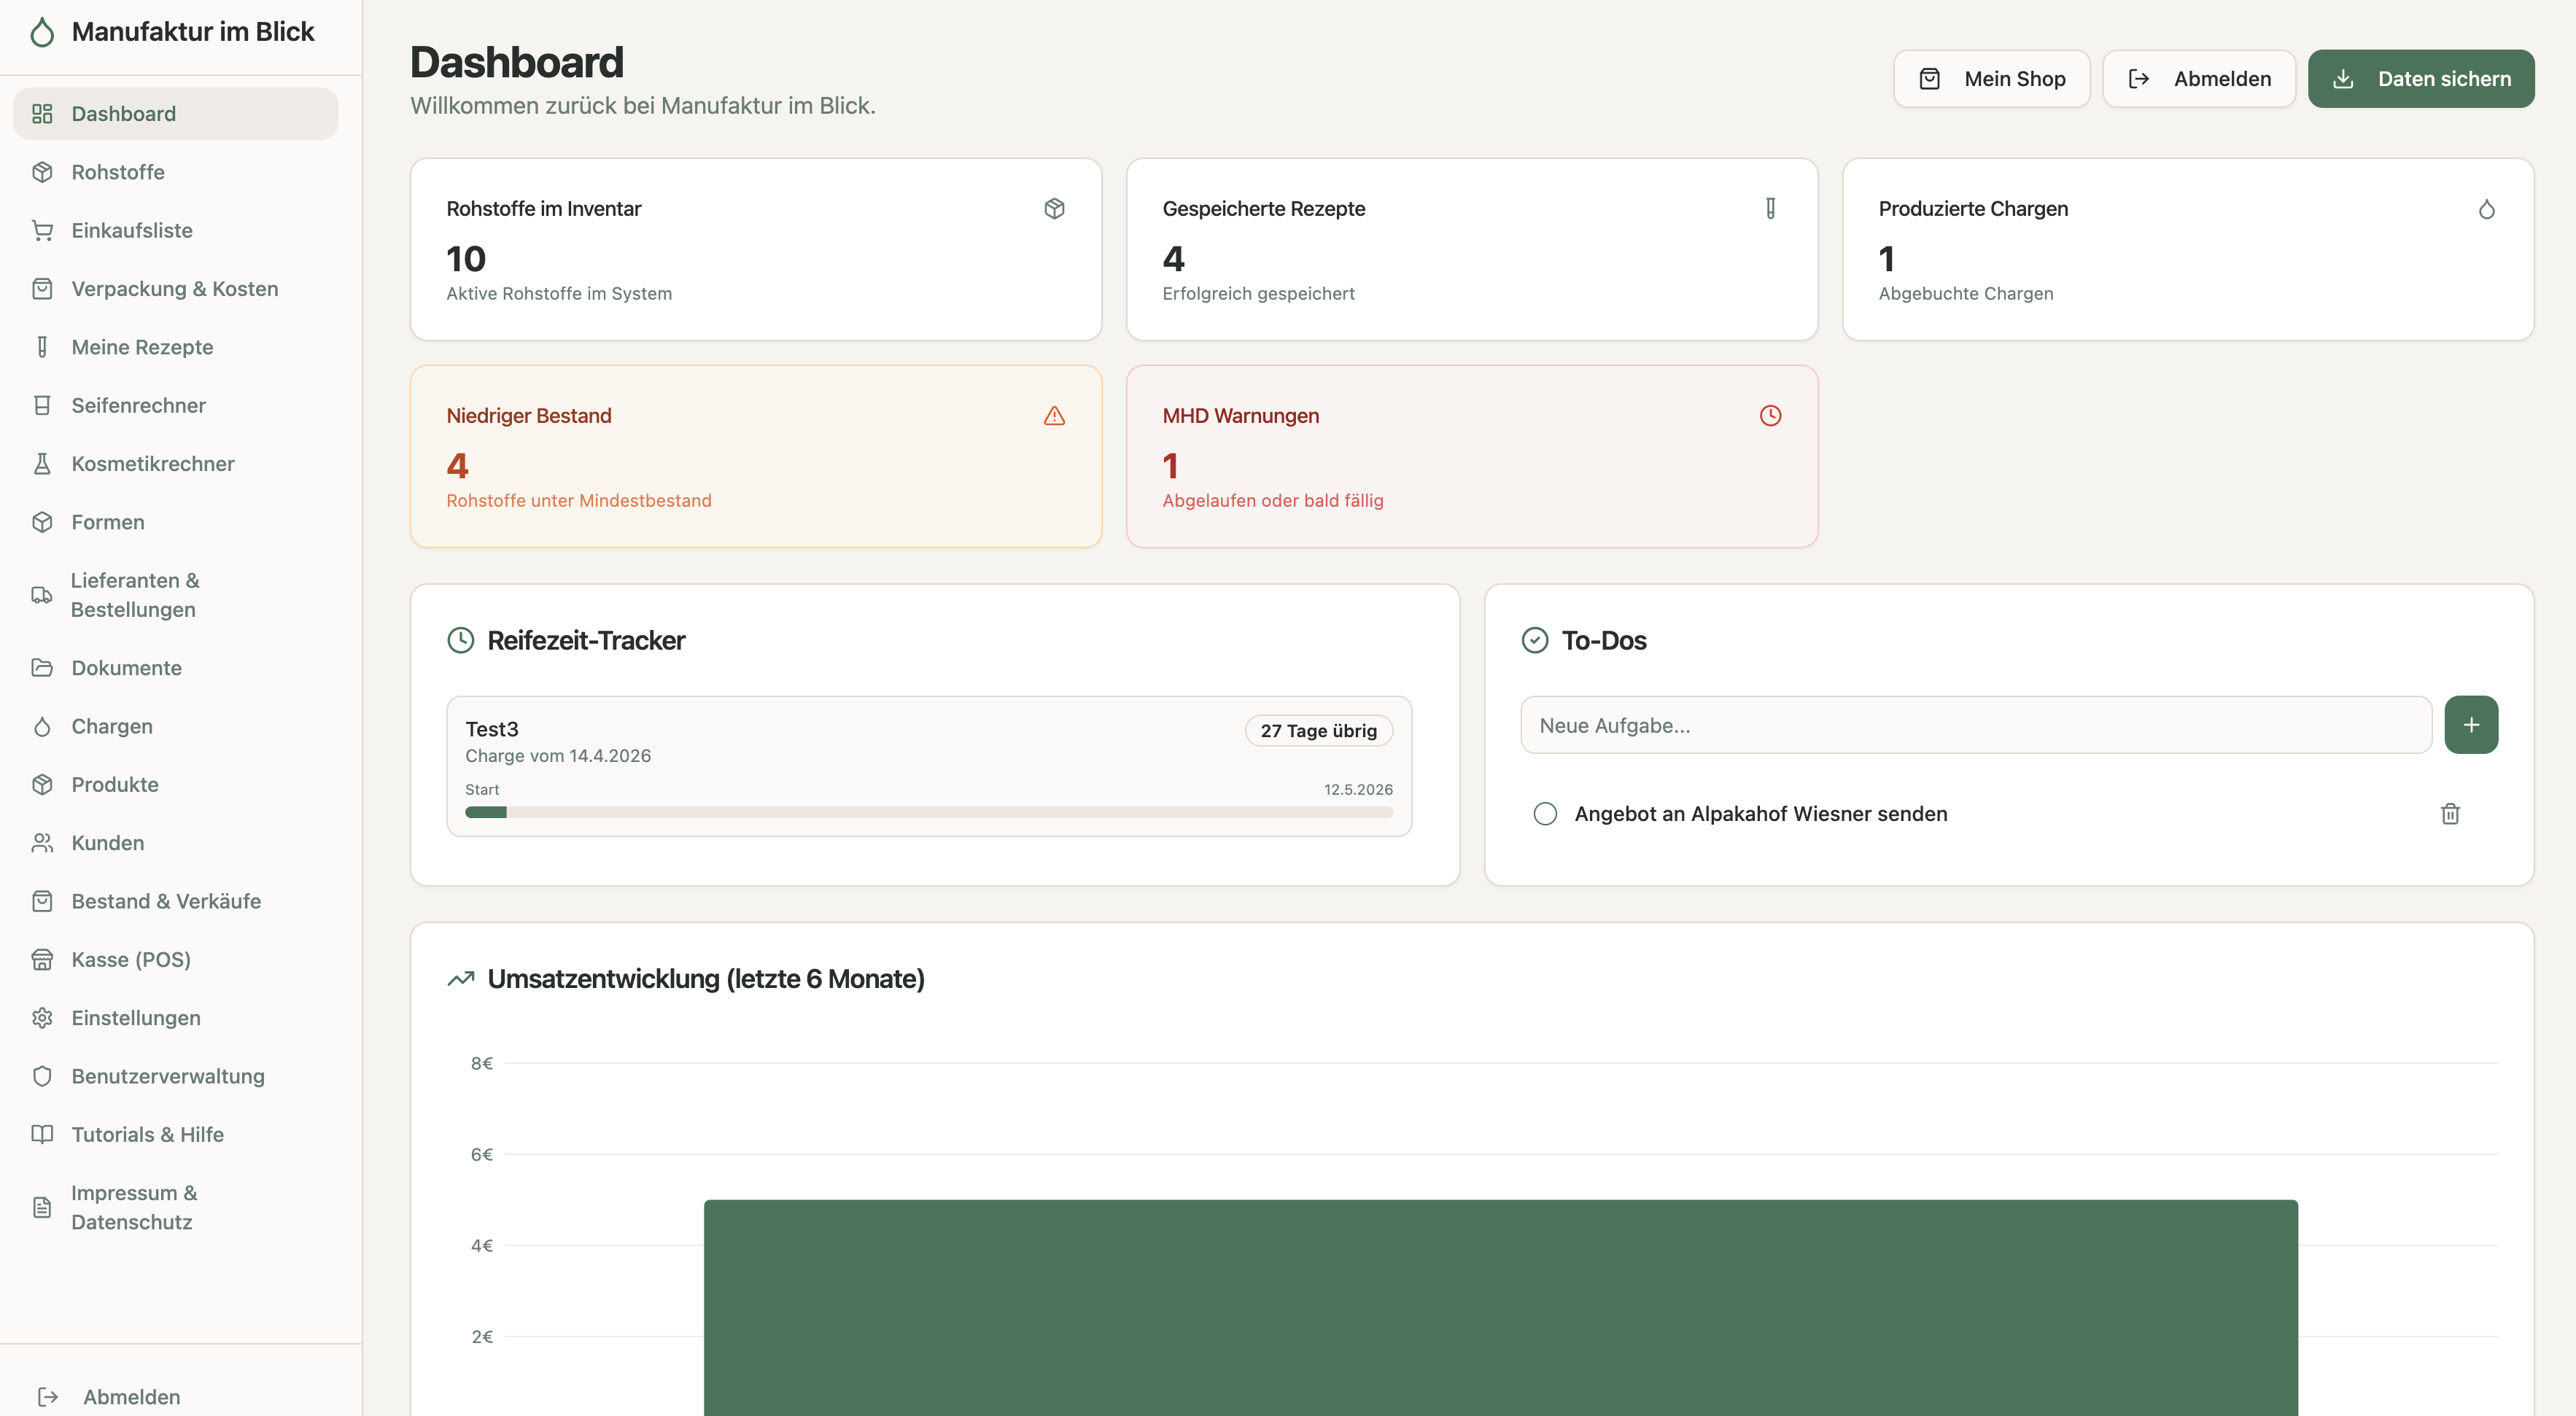Click the Einkaufsliste shopping cart icon
This screenshot has width=2576, height=1416.
[42, 230]
